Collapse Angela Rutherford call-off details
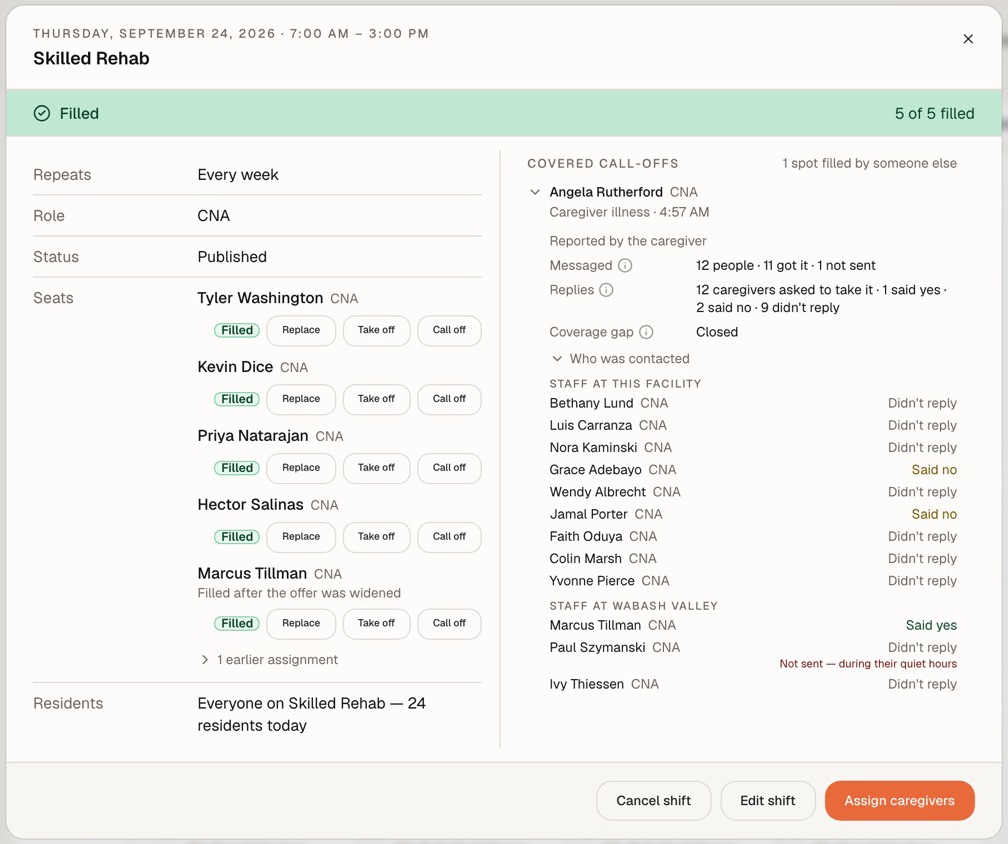1008x844 pixels. coord(534,192)
